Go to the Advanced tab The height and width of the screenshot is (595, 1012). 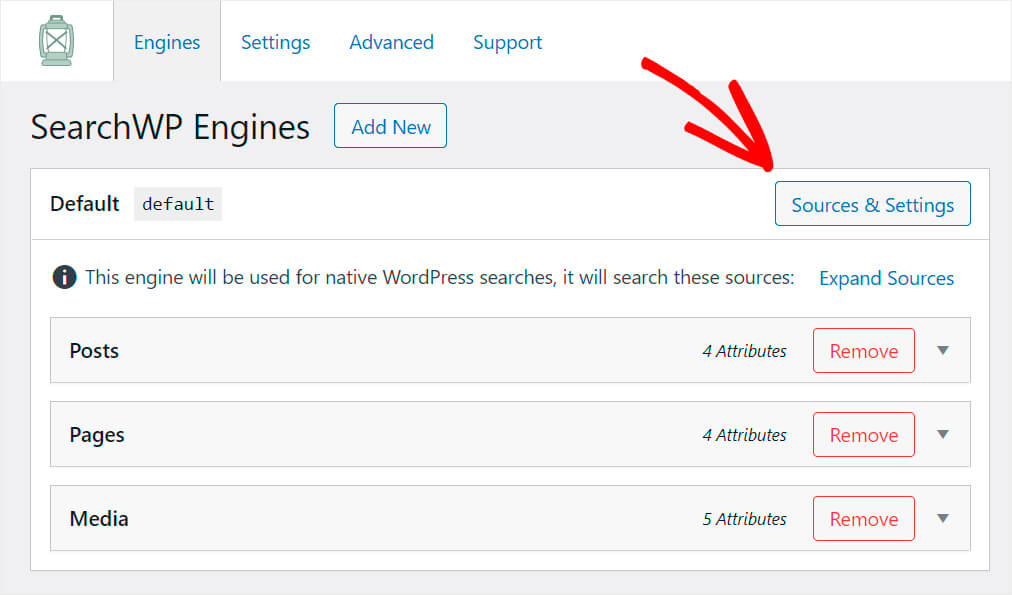[391, 42]
